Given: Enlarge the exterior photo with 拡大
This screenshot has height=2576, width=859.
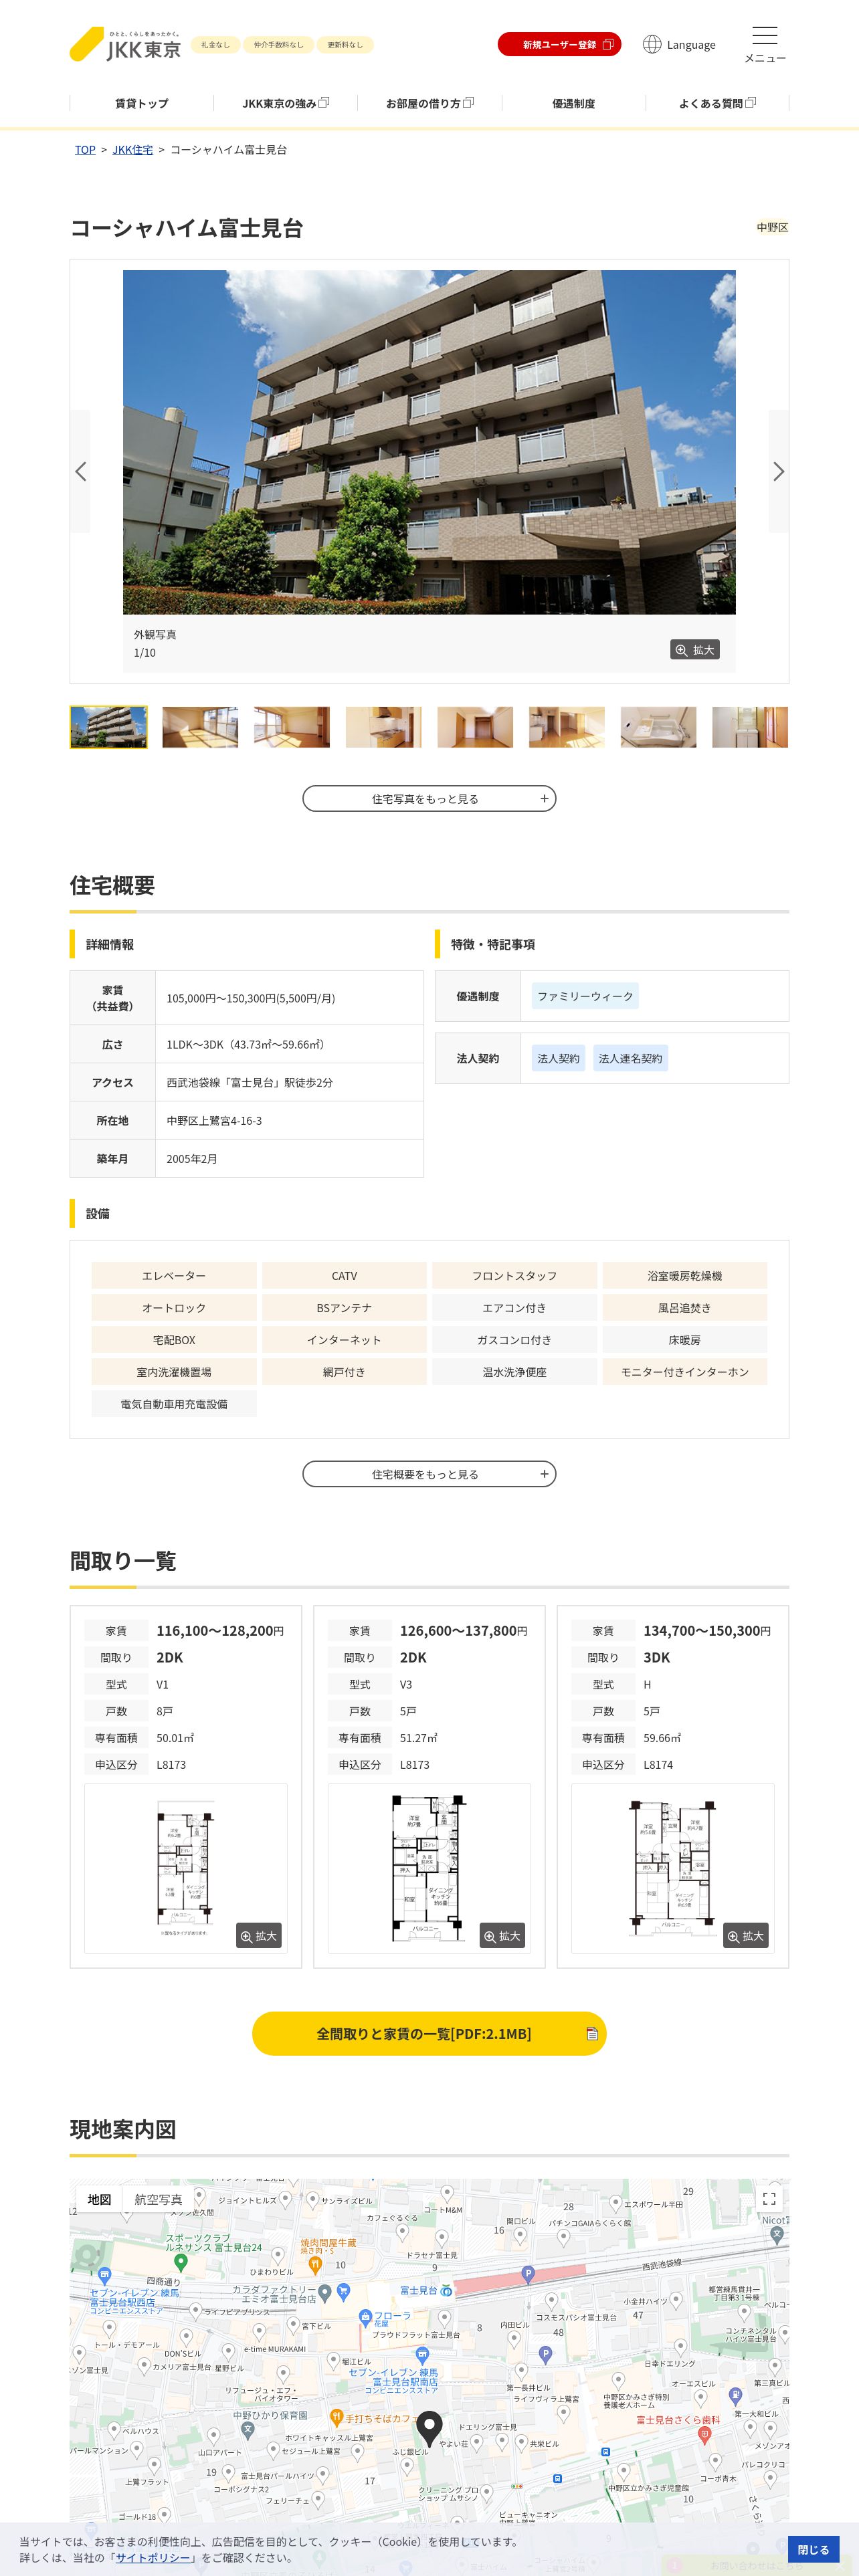Looking at the screenshot, I should [x=695, y=650].
